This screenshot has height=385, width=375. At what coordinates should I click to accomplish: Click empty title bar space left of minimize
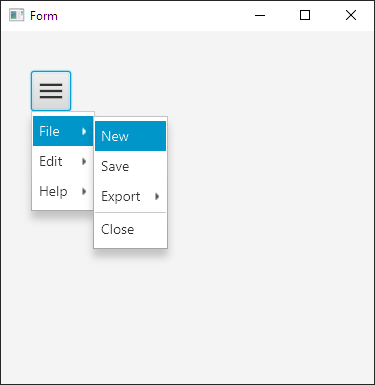[150, 15]
